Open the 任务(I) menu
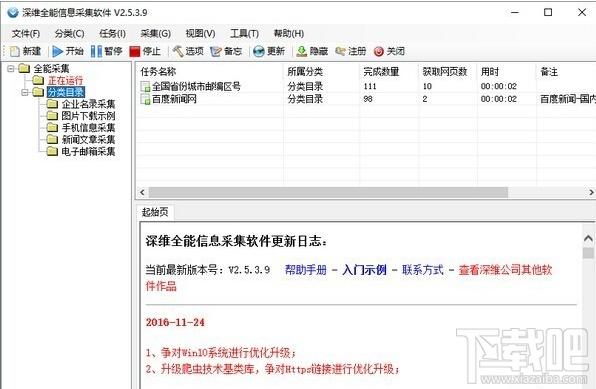The width and height of the screenshot is (596, 389). (112, 33)
